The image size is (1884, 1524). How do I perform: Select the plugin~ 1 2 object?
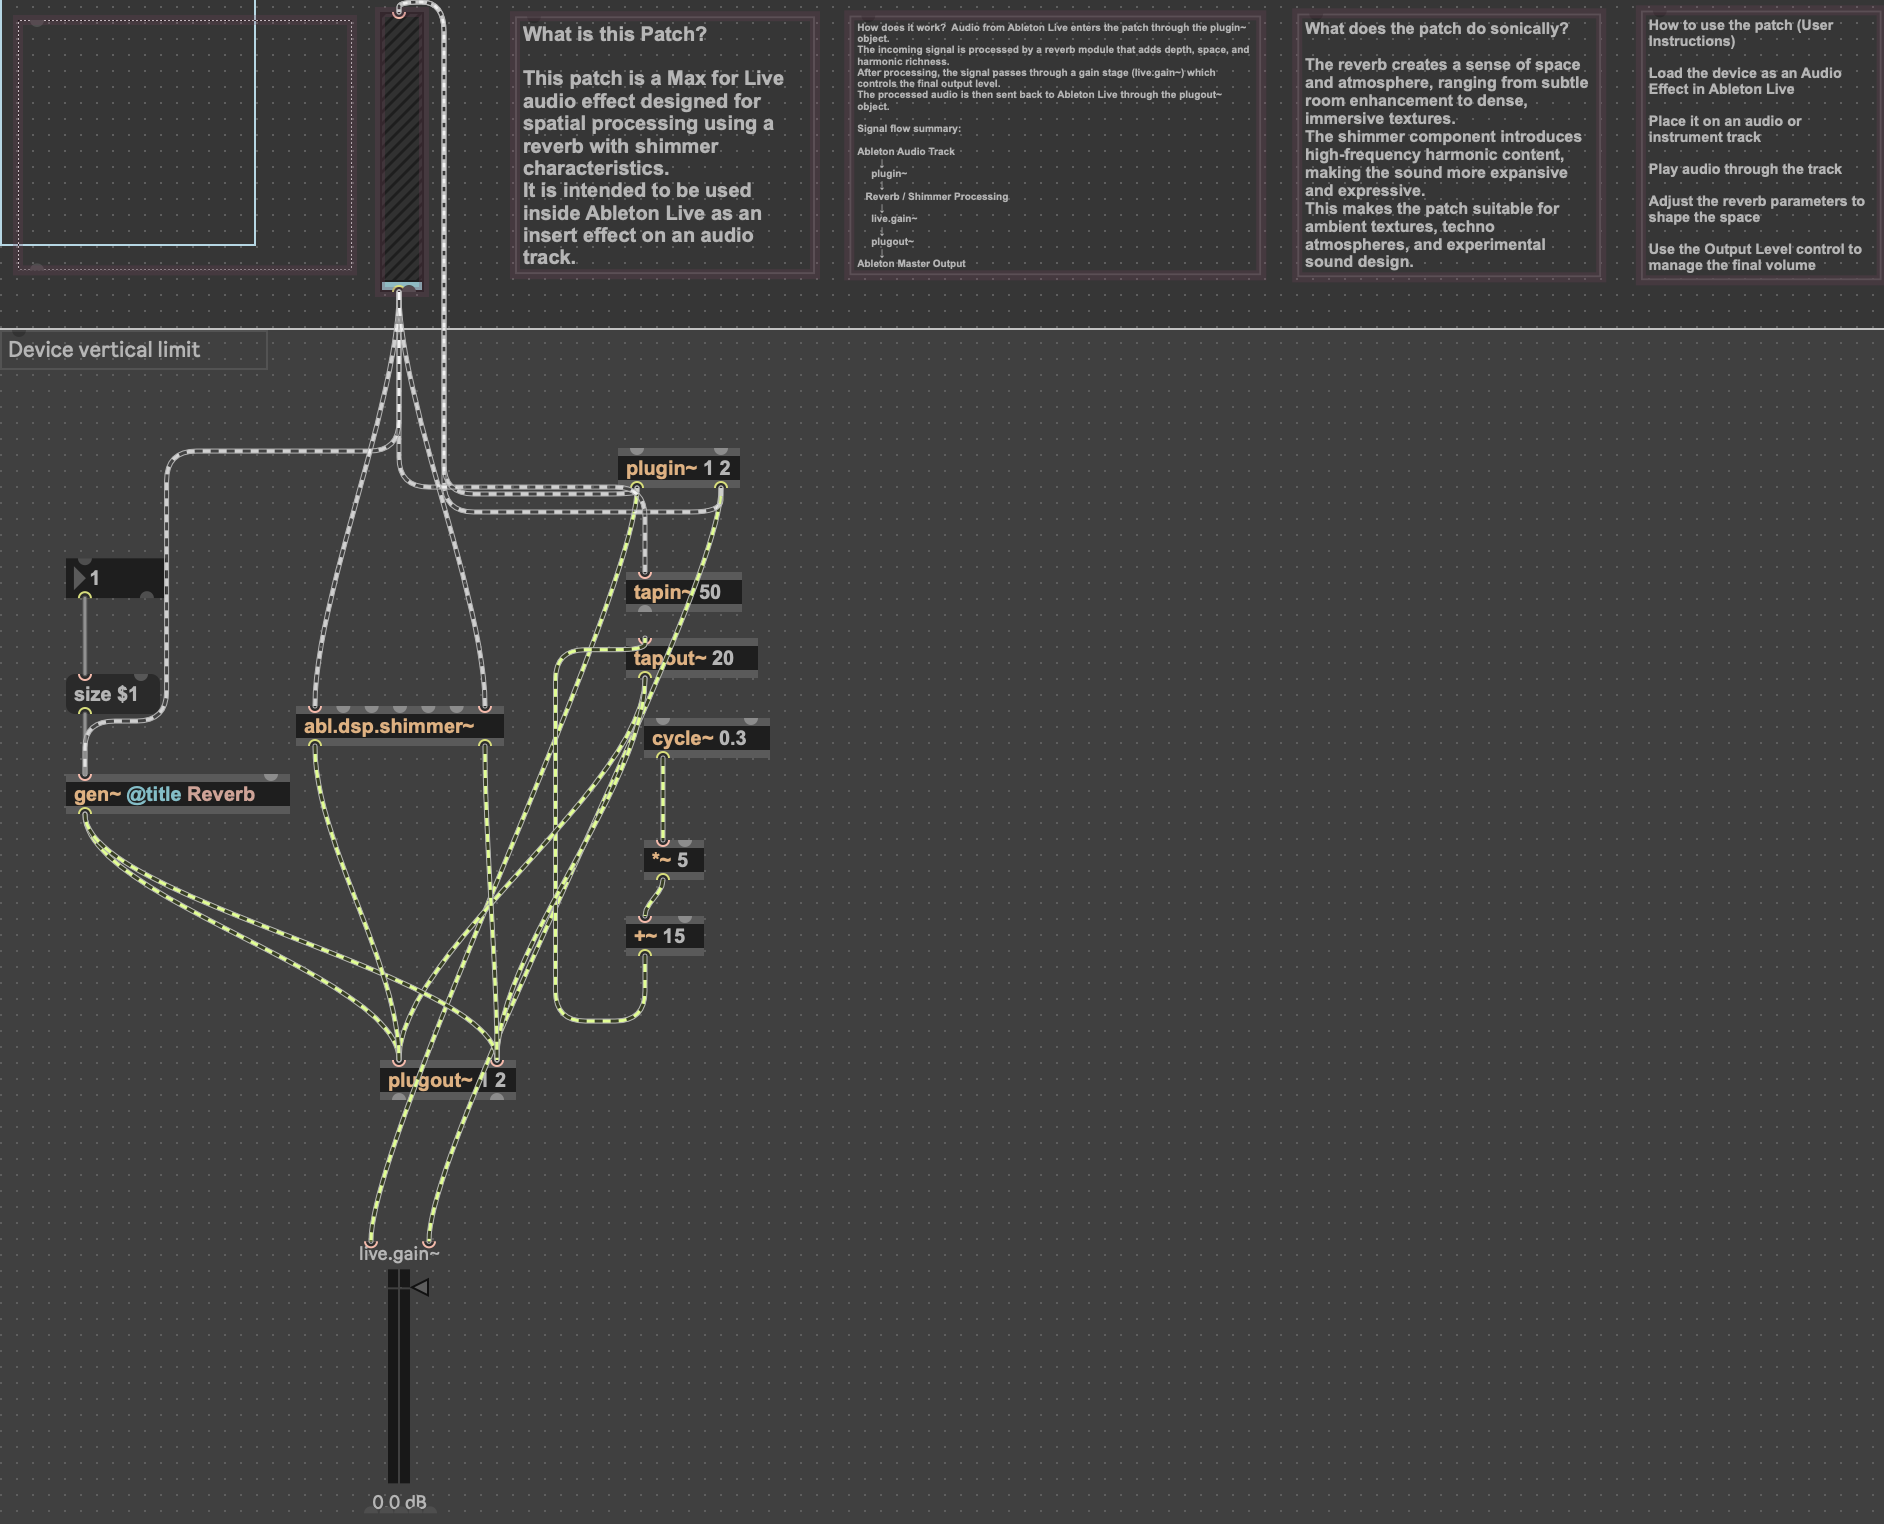tap(678, 468)
